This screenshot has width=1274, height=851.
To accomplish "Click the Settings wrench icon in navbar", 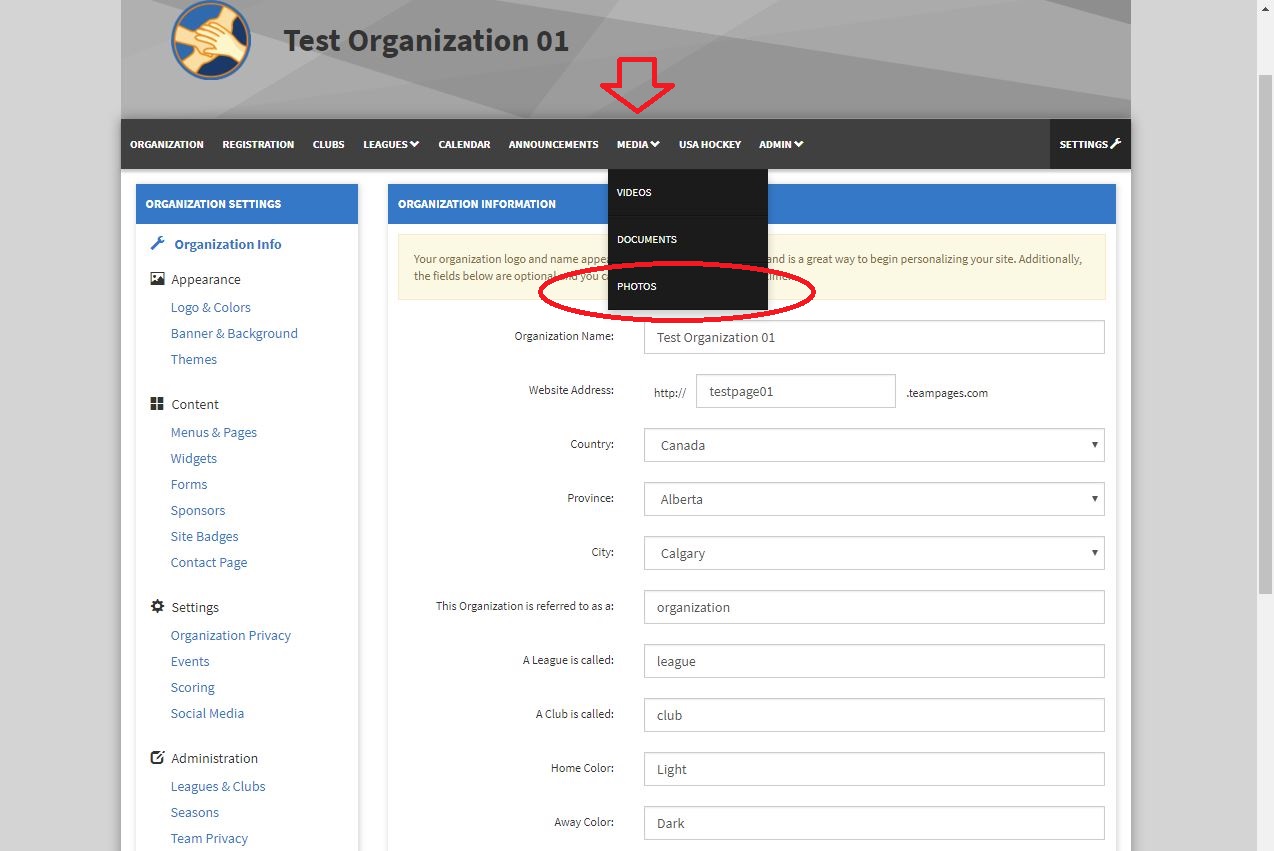I will pyautogui.click(x=1116, y=144).
